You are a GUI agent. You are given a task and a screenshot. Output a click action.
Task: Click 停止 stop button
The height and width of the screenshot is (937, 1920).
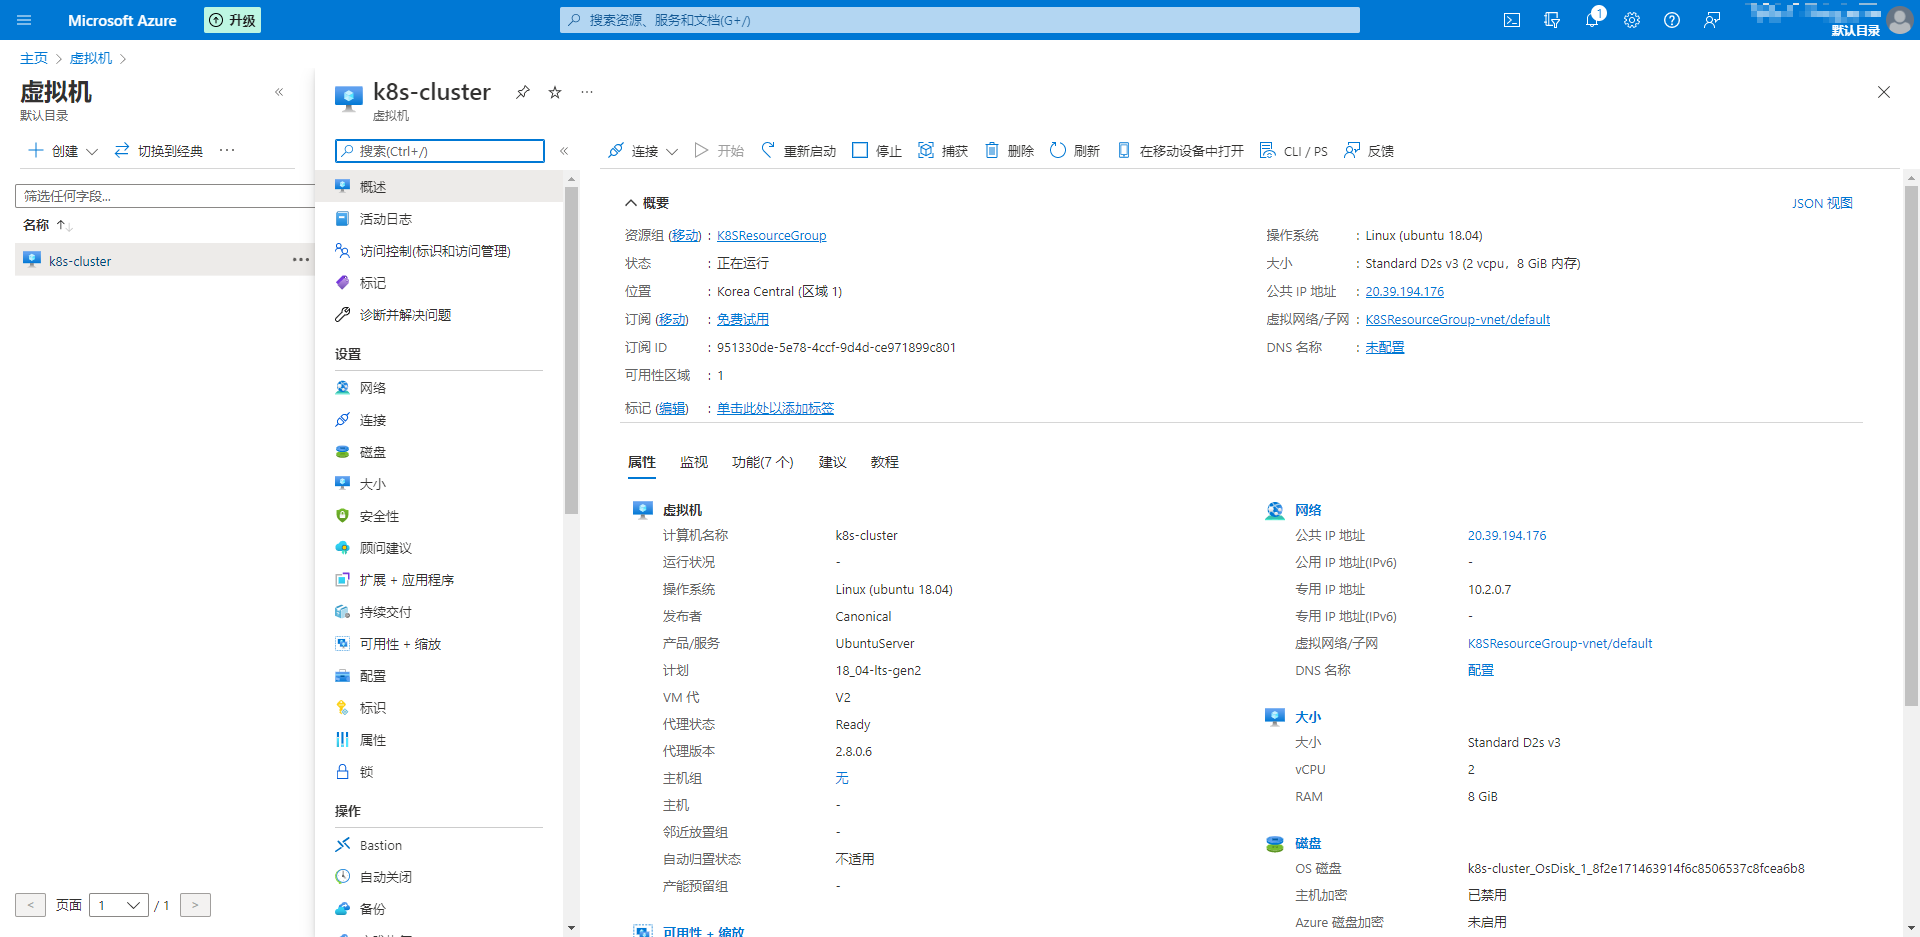click(x=877, y=151)
